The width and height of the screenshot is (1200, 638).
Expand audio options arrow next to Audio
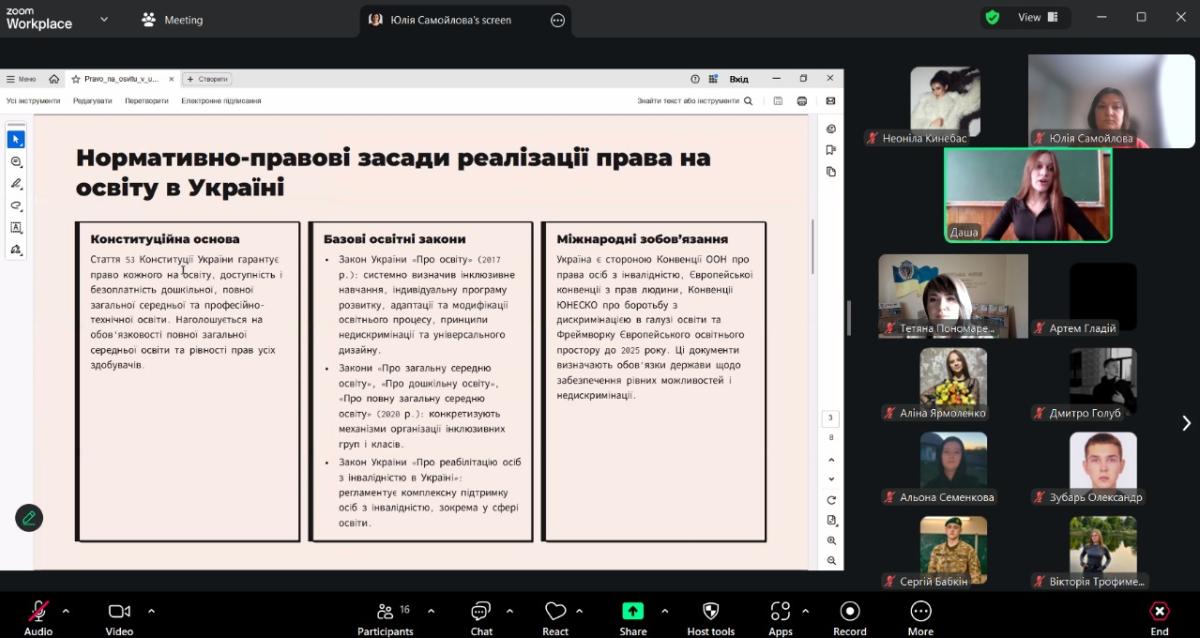(66, 610)
